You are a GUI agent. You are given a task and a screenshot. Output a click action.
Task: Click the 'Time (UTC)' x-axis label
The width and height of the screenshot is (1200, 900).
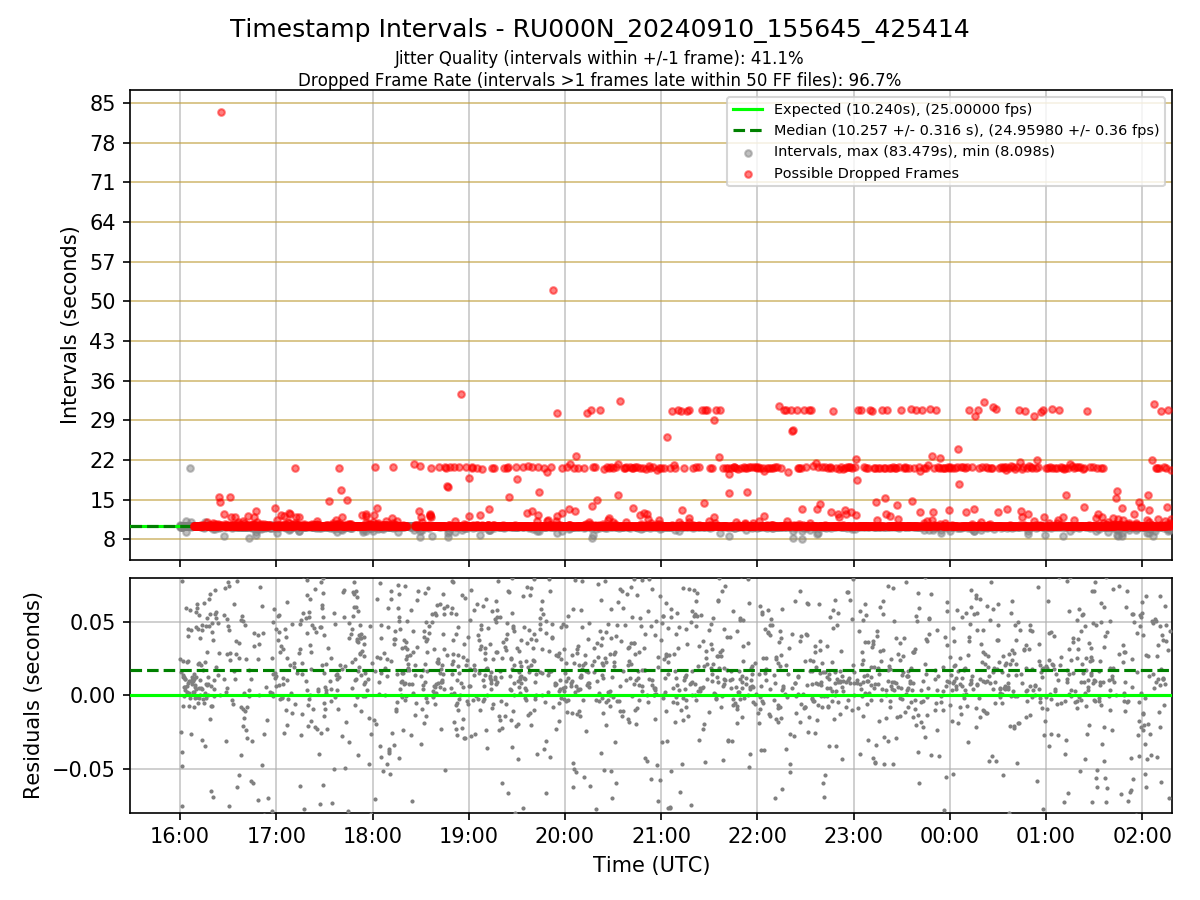point(651,865)
